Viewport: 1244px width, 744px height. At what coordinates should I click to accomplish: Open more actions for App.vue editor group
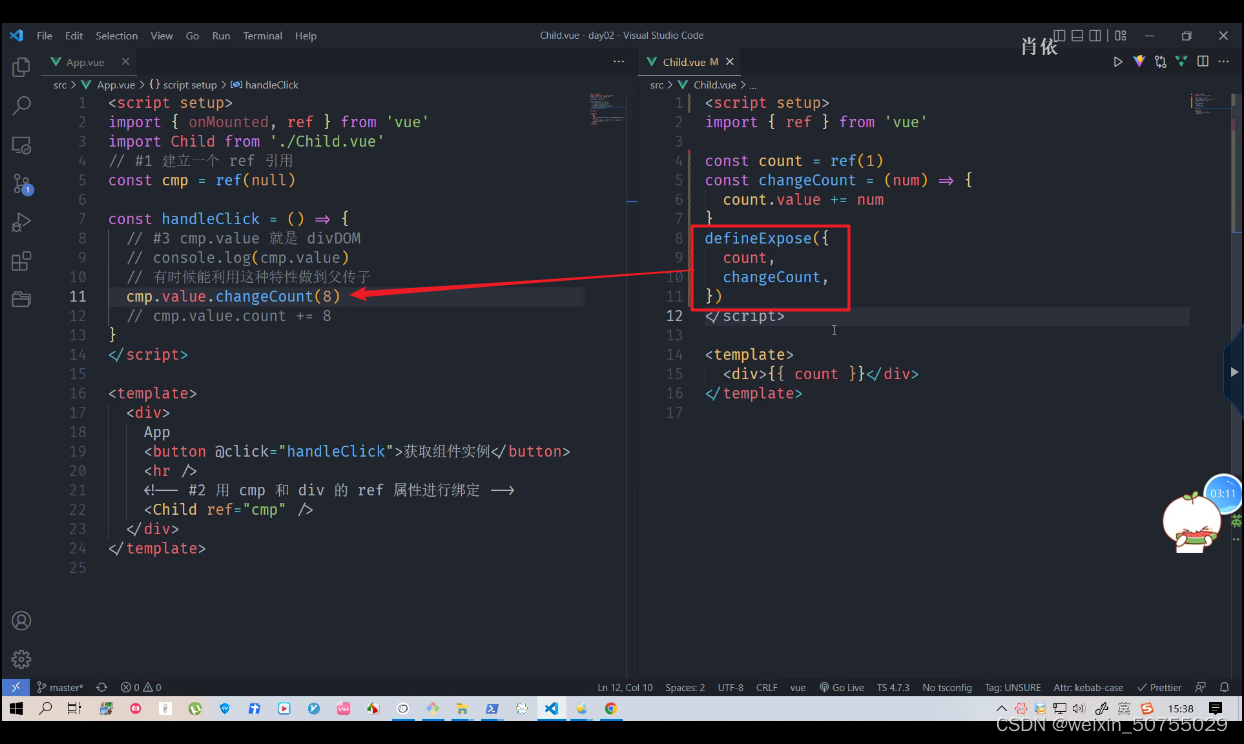coord(618,61)
